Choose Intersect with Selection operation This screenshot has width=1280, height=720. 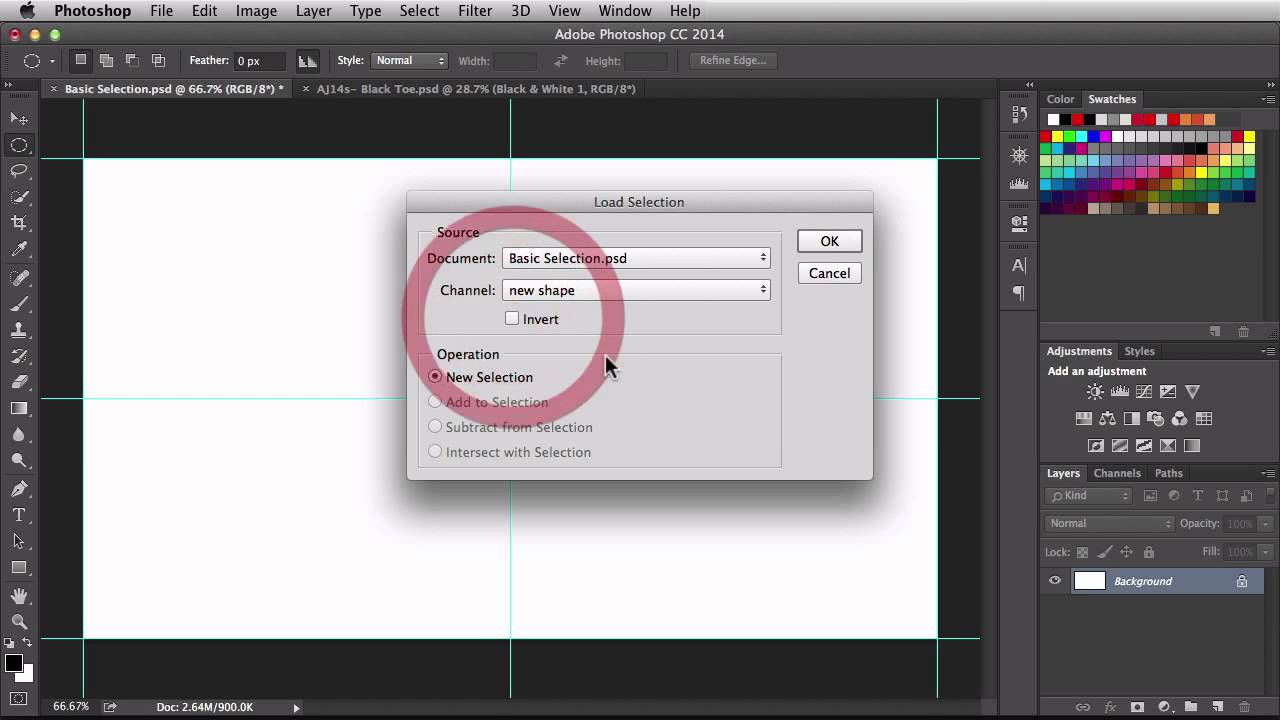click(x=435, y=451)
